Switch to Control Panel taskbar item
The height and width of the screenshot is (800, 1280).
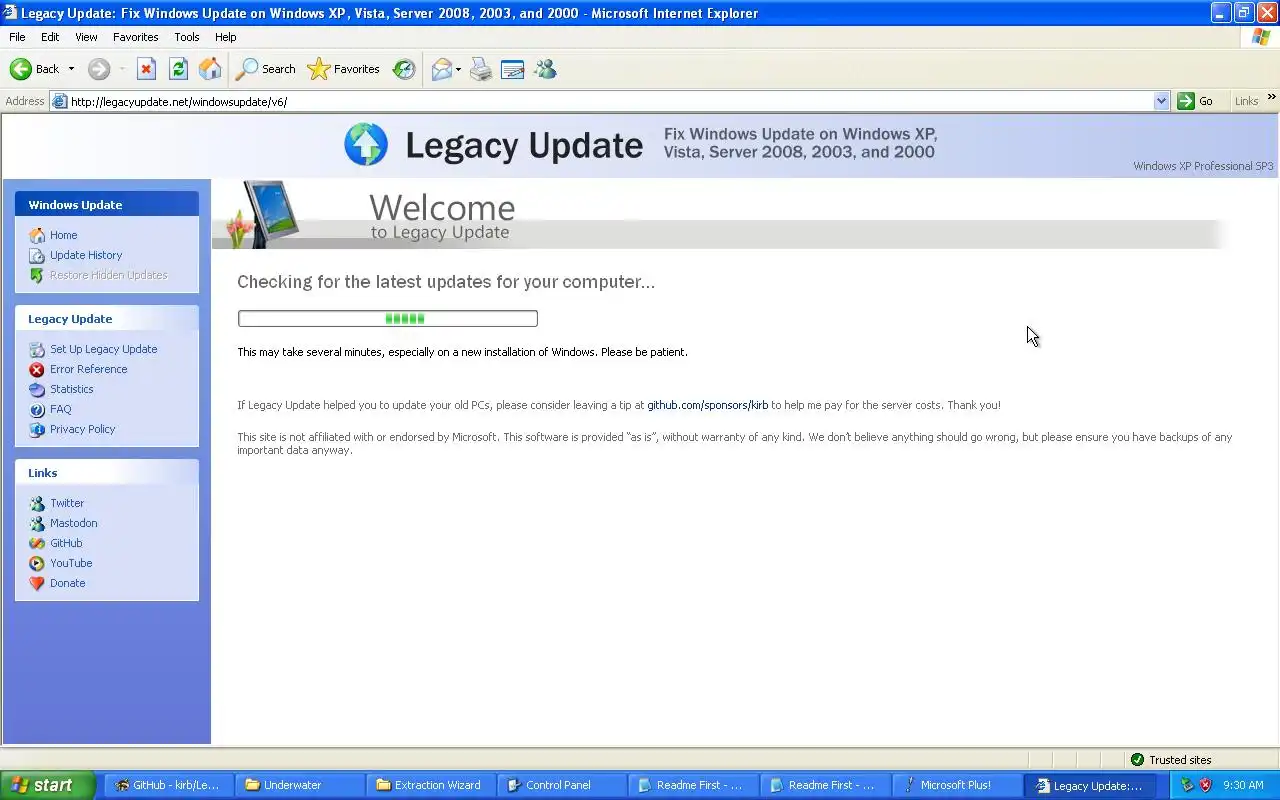click(x=561, y=785)
